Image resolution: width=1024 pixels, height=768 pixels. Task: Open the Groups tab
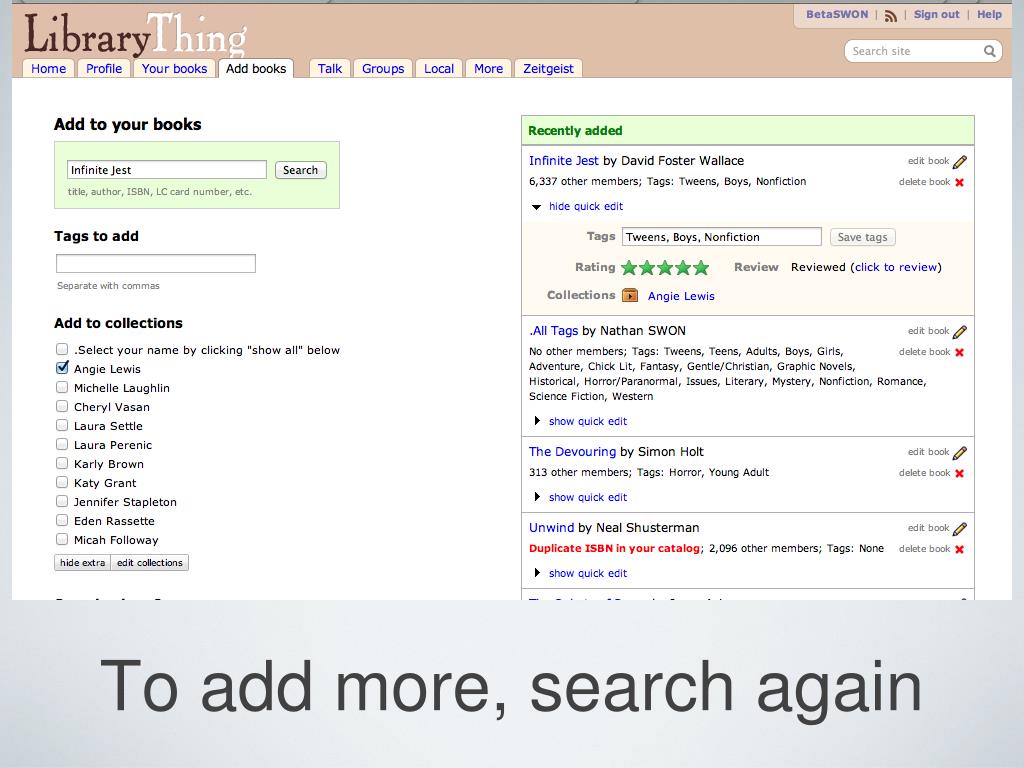click(383, 69)
